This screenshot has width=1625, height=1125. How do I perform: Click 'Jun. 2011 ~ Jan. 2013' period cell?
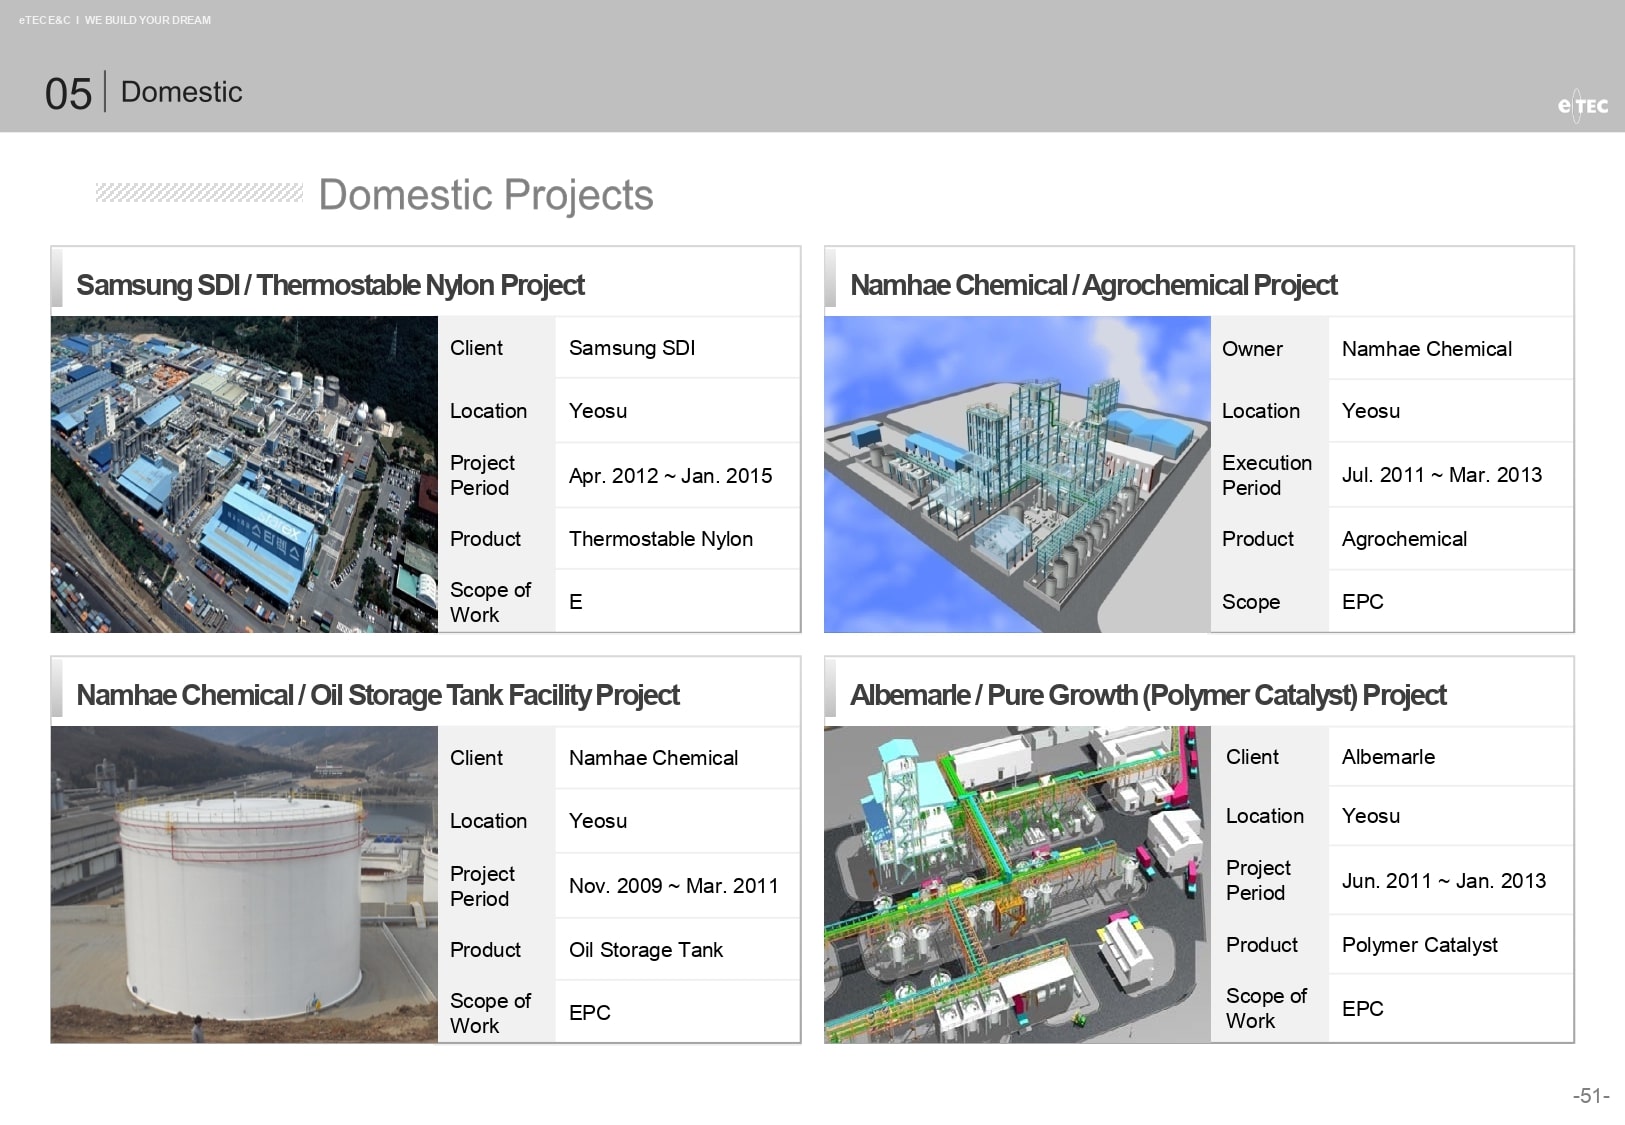pyautogui.click(x=1444, y=881)
